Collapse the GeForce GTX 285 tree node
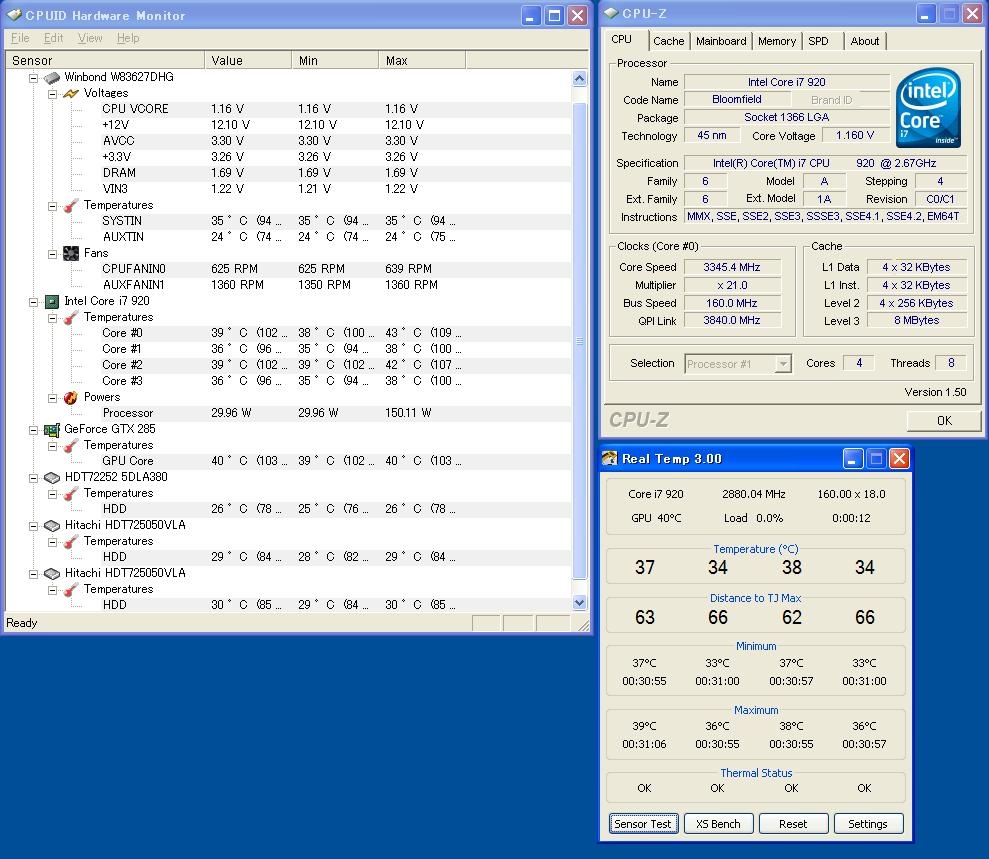Image resolution: width=989 pixels, height=859 pixels. coord(33,430)
